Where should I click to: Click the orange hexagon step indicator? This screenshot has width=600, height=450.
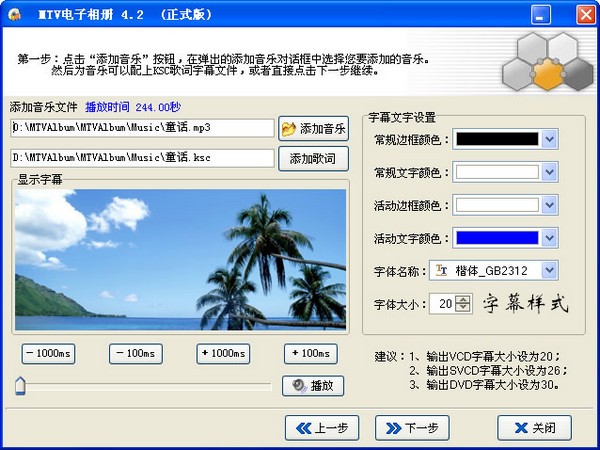tap(548, 74)
